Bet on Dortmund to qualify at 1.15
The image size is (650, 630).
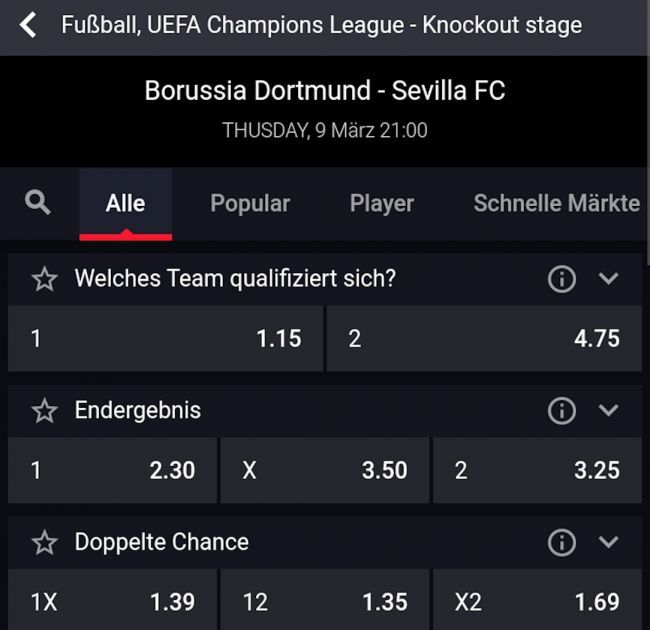point(165,339)
